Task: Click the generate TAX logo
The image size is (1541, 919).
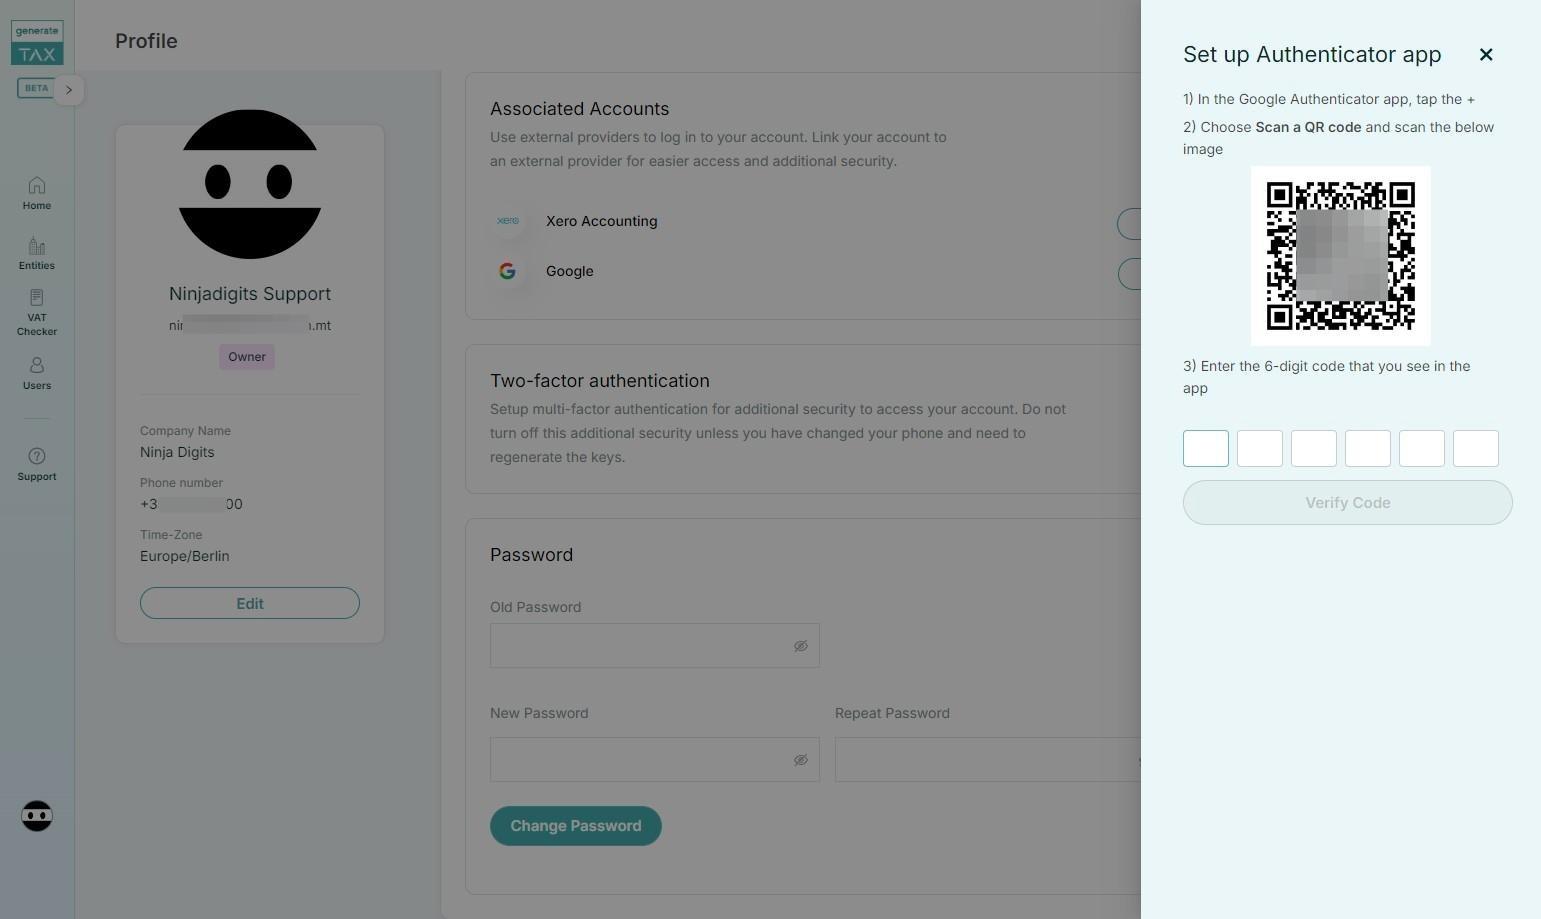Action: 37,43
